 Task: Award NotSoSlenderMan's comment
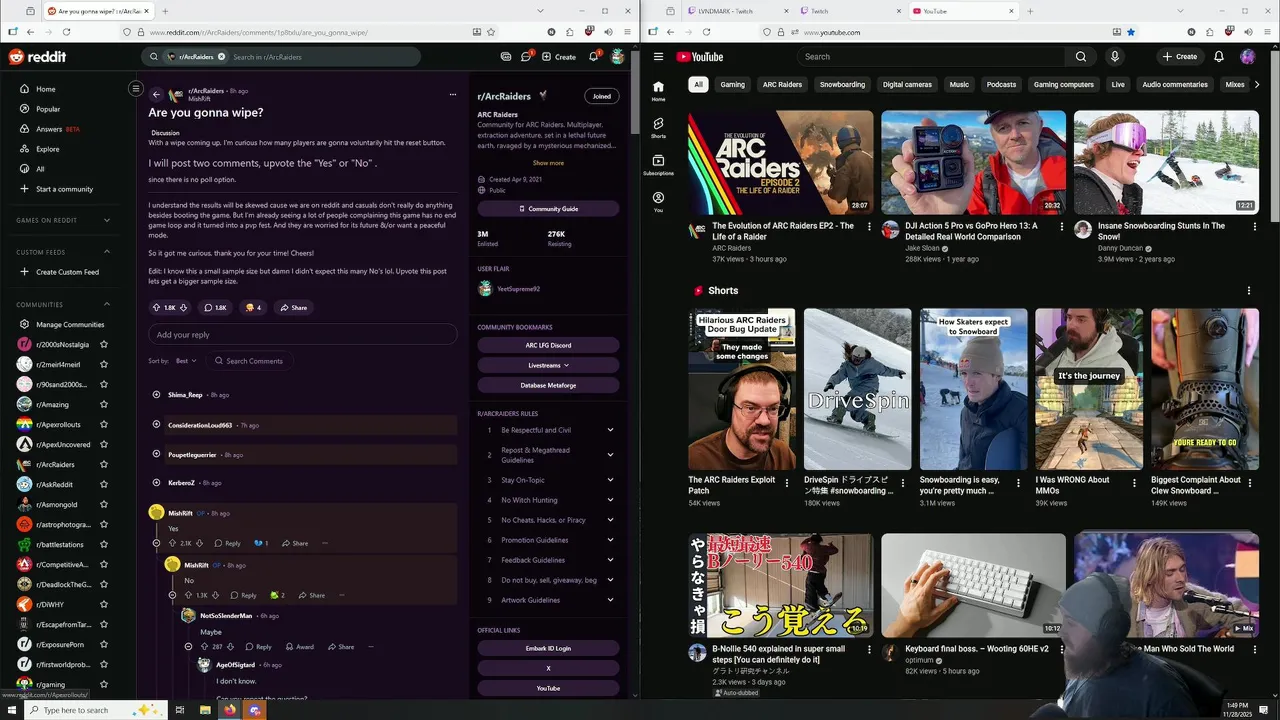tap(300, 647)
